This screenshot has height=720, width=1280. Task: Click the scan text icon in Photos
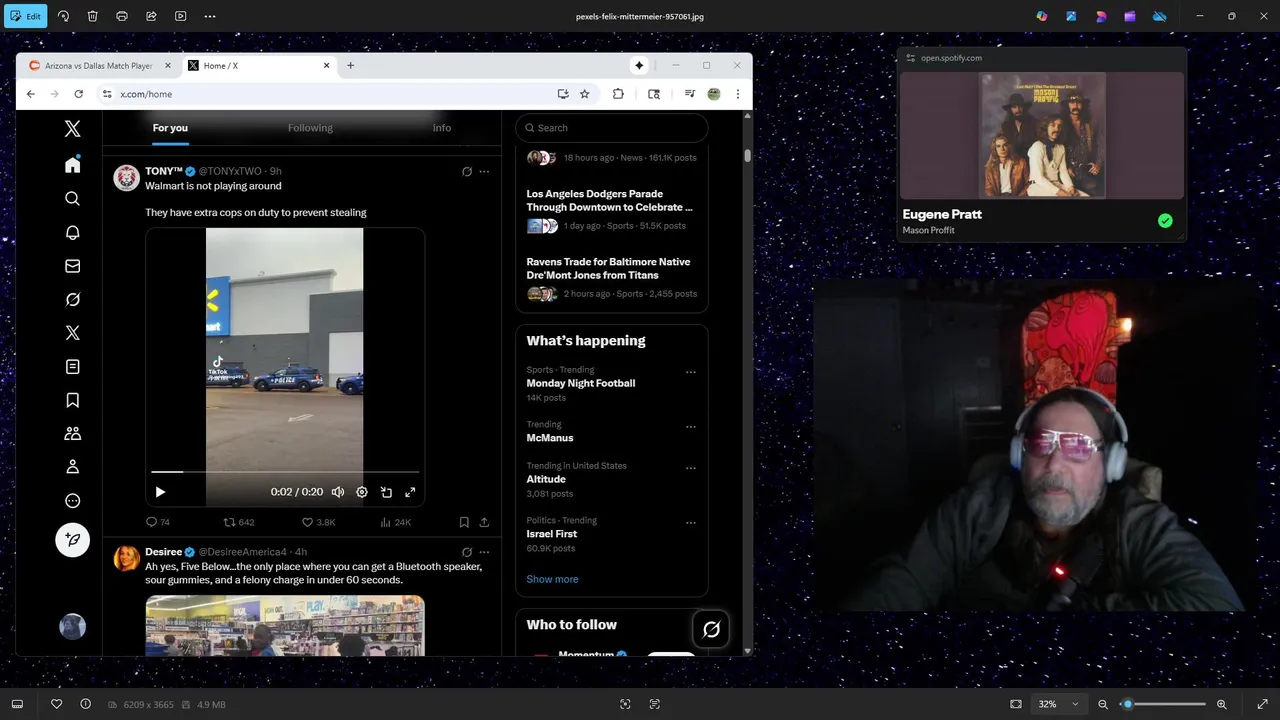pyautogui.click(x=655, y=704)
